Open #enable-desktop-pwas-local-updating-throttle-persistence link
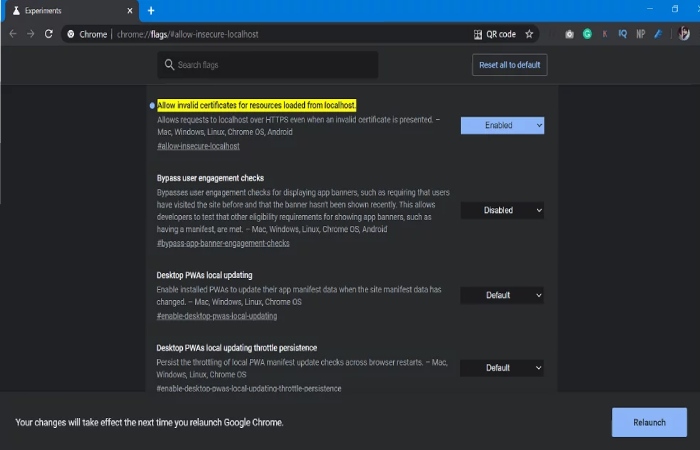This screenshot has width=700, height=450. 249,388
